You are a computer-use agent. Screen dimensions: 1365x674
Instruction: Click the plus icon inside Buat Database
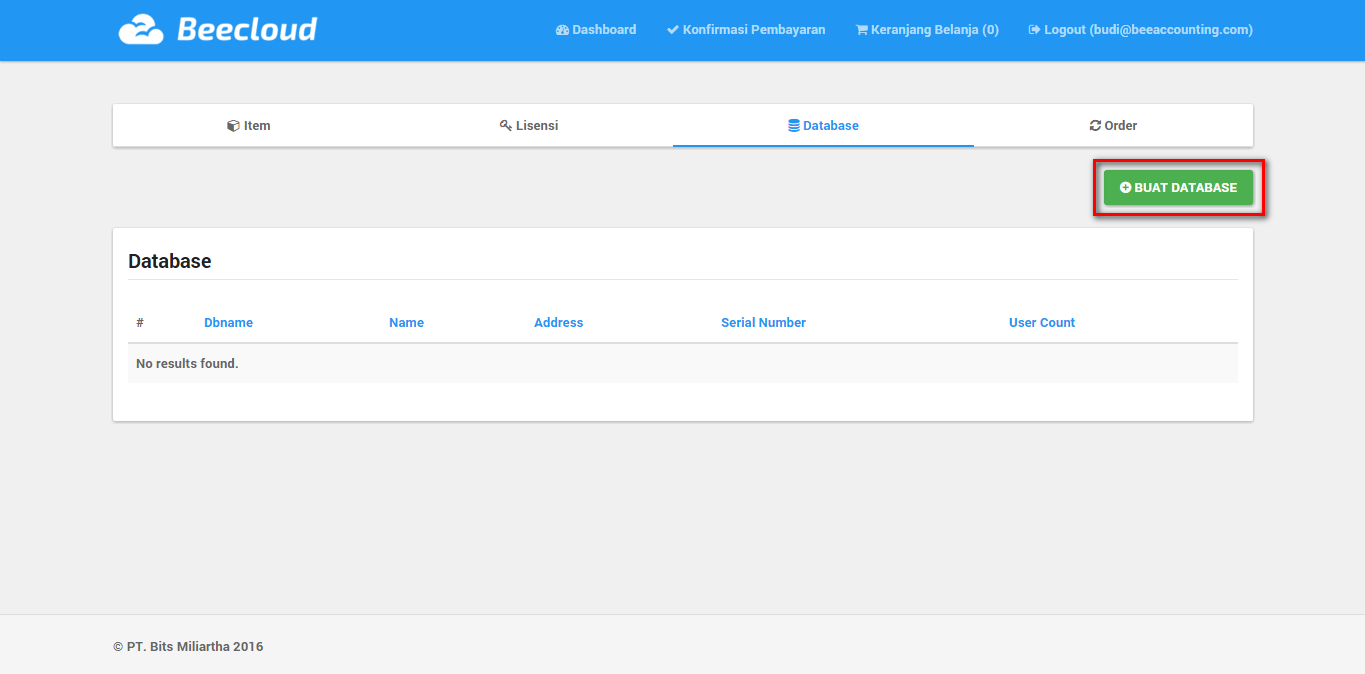pyautogui.click(x=1125, y=188)
